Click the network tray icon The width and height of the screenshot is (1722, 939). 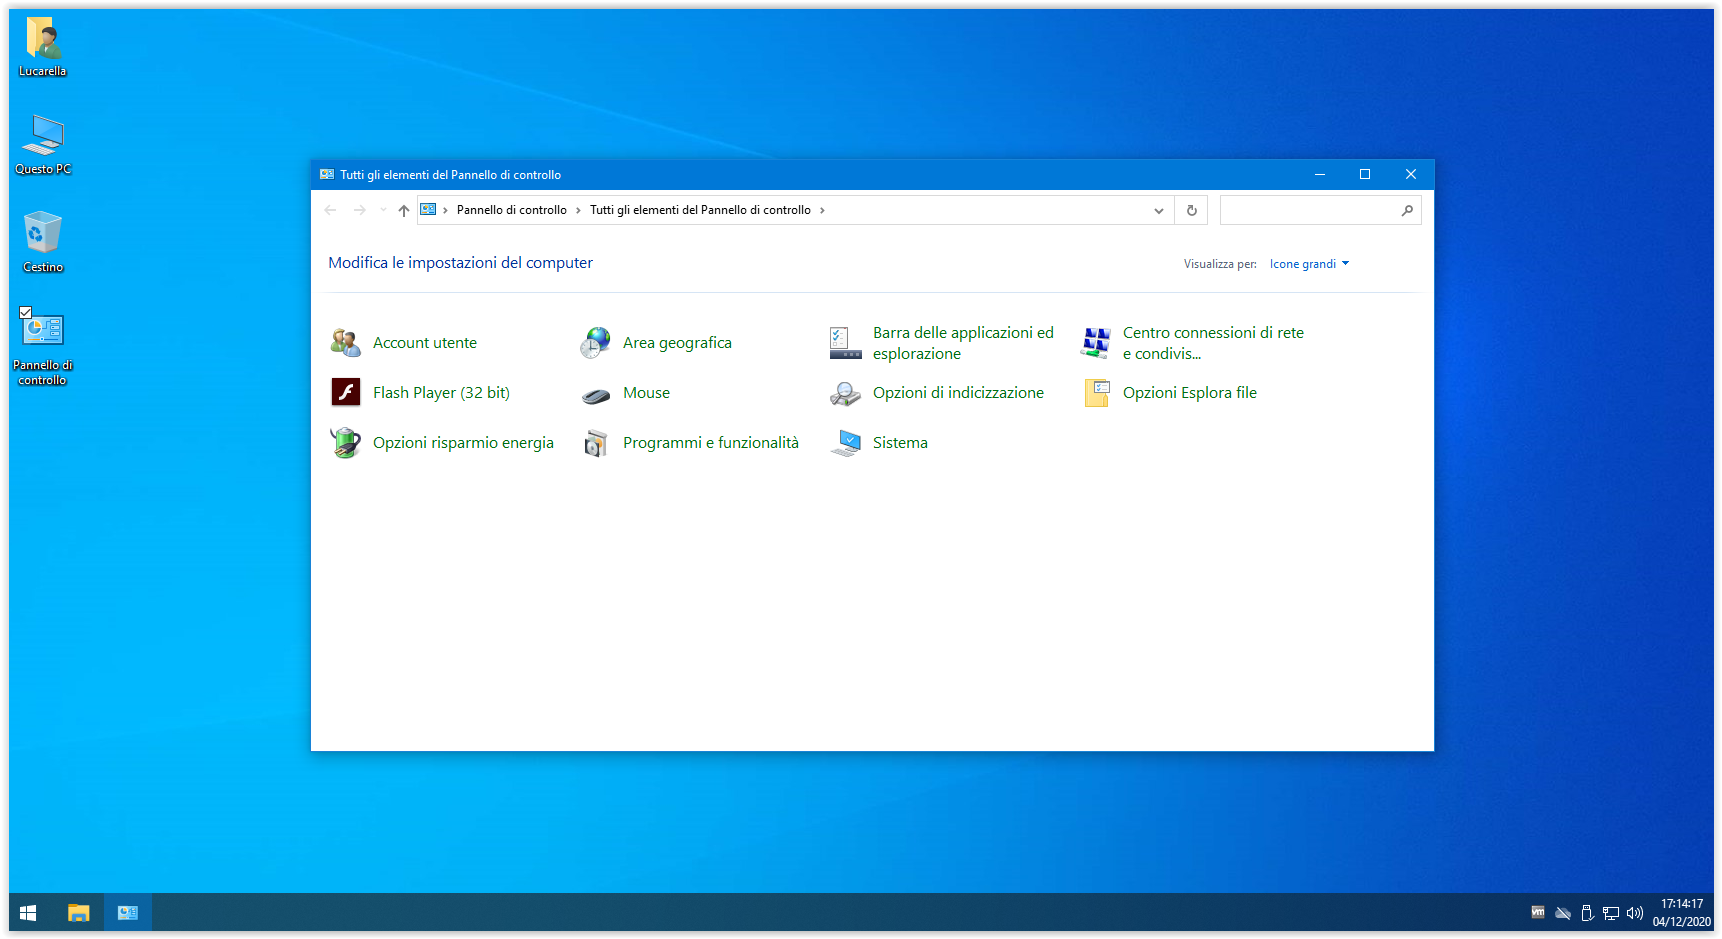[1611, 913]
